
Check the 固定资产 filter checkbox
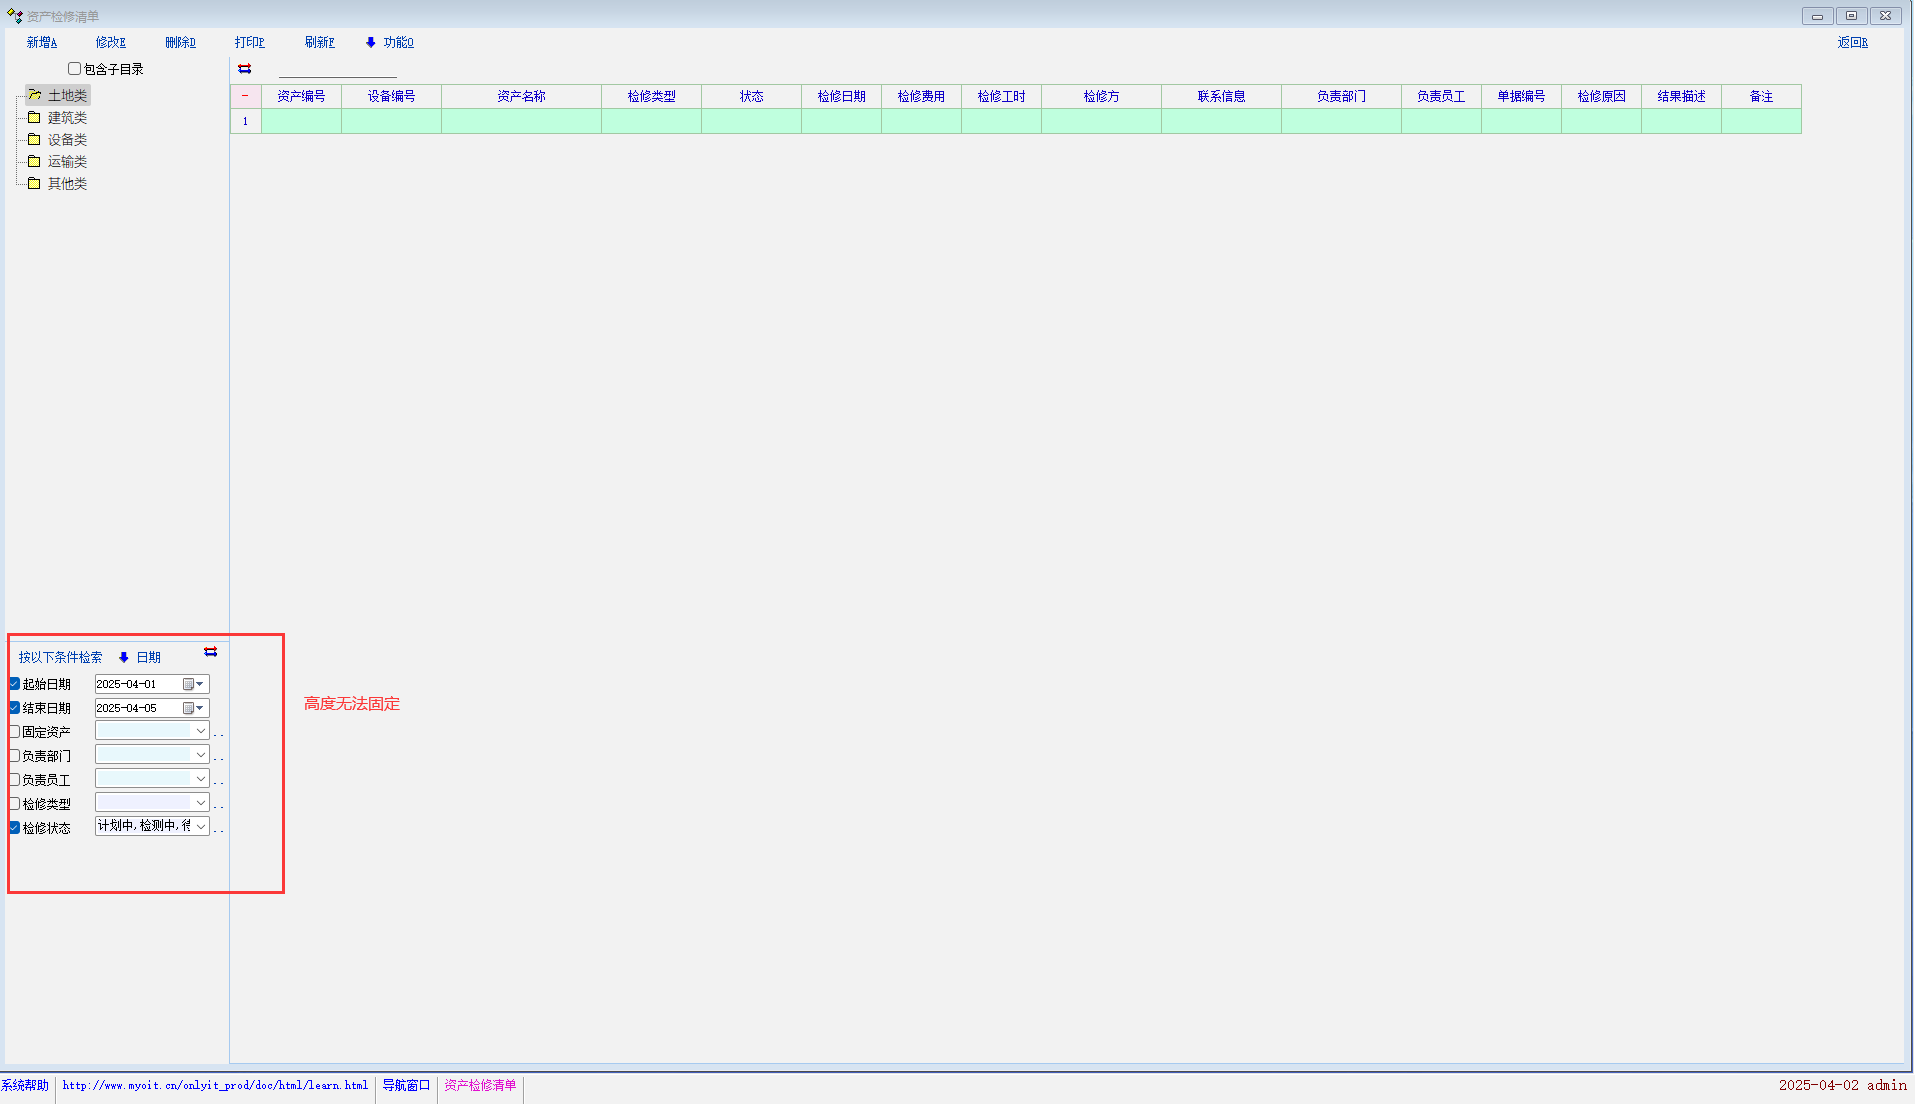click(x=15, y=732)
